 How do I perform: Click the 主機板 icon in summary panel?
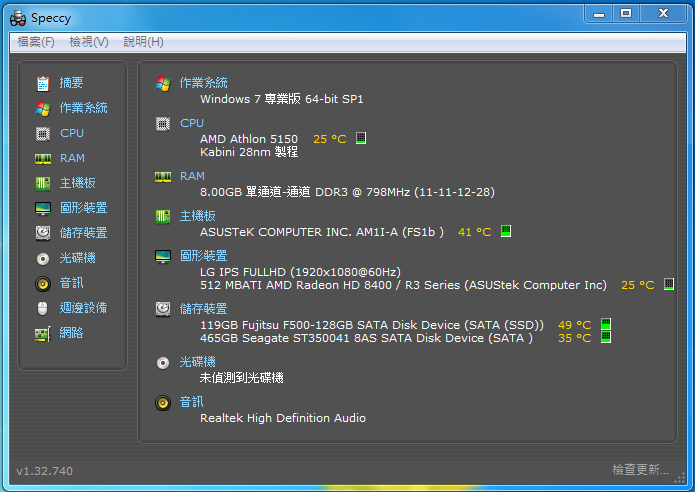pos(163,217)
